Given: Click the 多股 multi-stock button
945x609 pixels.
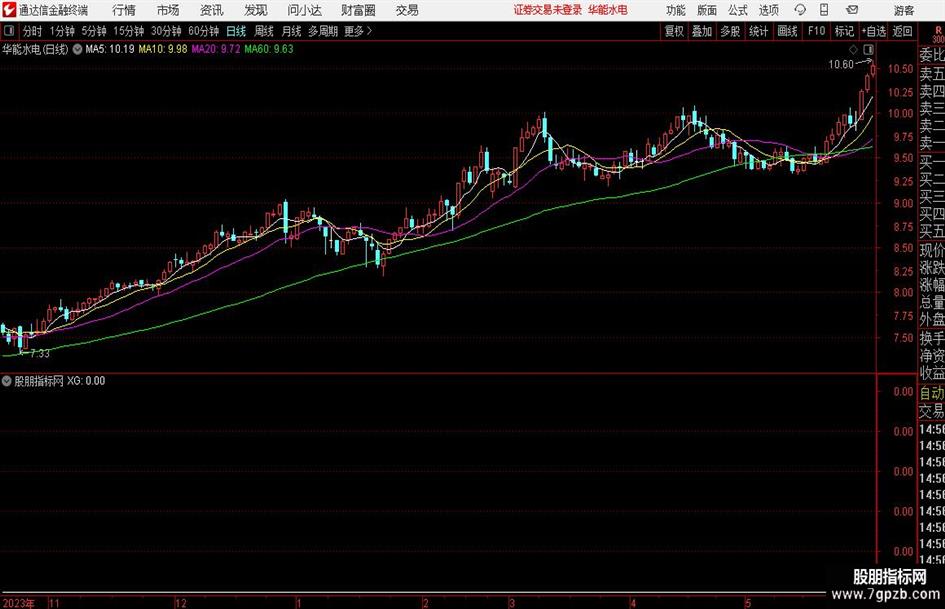Looking at the screenshot, I should click(x=730, y=31).
